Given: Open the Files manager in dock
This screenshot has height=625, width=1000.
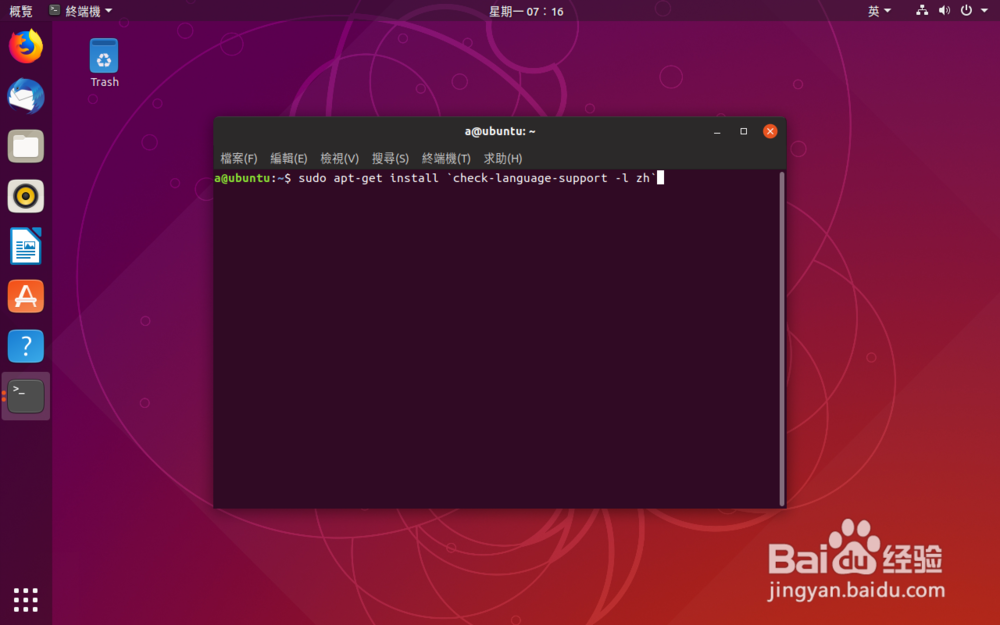Looking at the screenshot, I should pyautogui.click(x=26, y=146).
